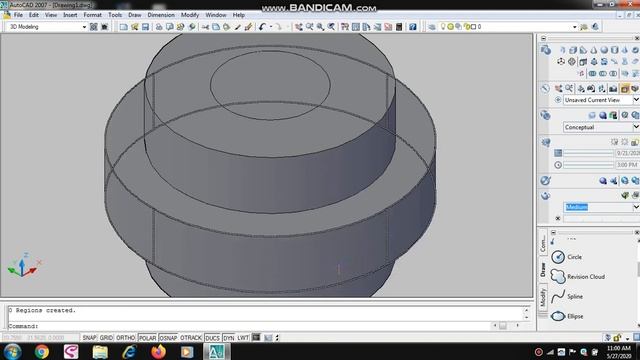Click the Zoom Window magnifier icon
The image size is (640, 360).
320,27
